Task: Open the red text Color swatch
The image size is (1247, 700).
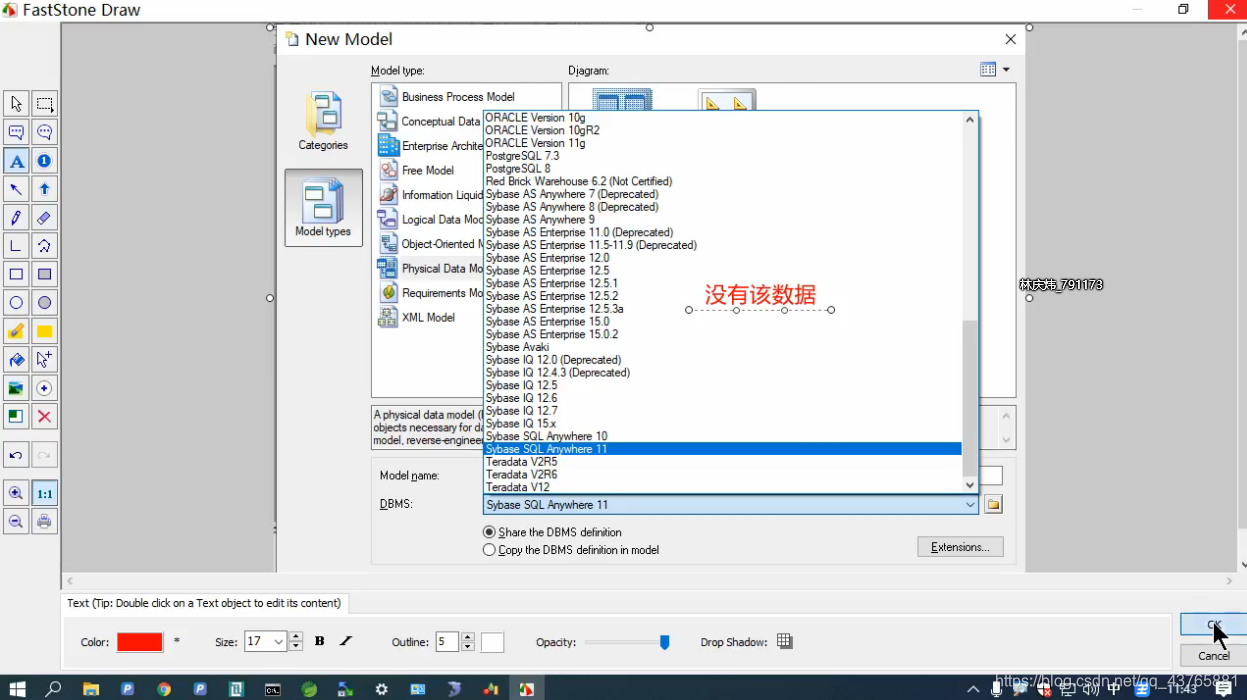Action: click(140, 642)
